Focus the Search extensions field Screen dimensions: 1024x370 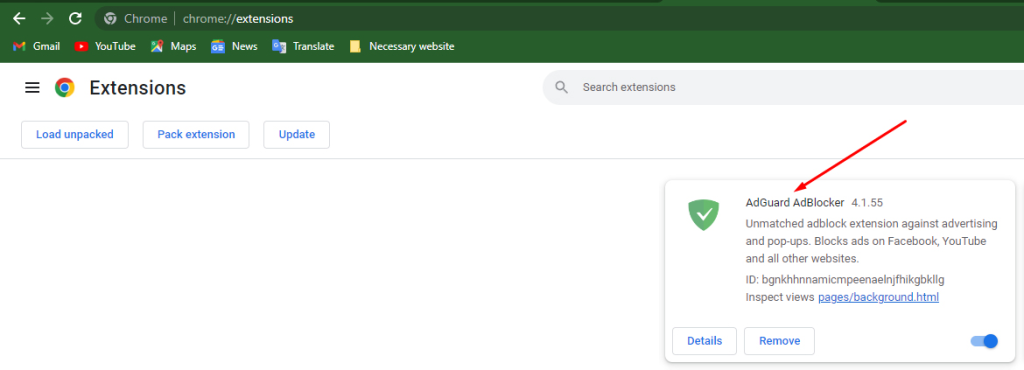(x=784, y=87)
